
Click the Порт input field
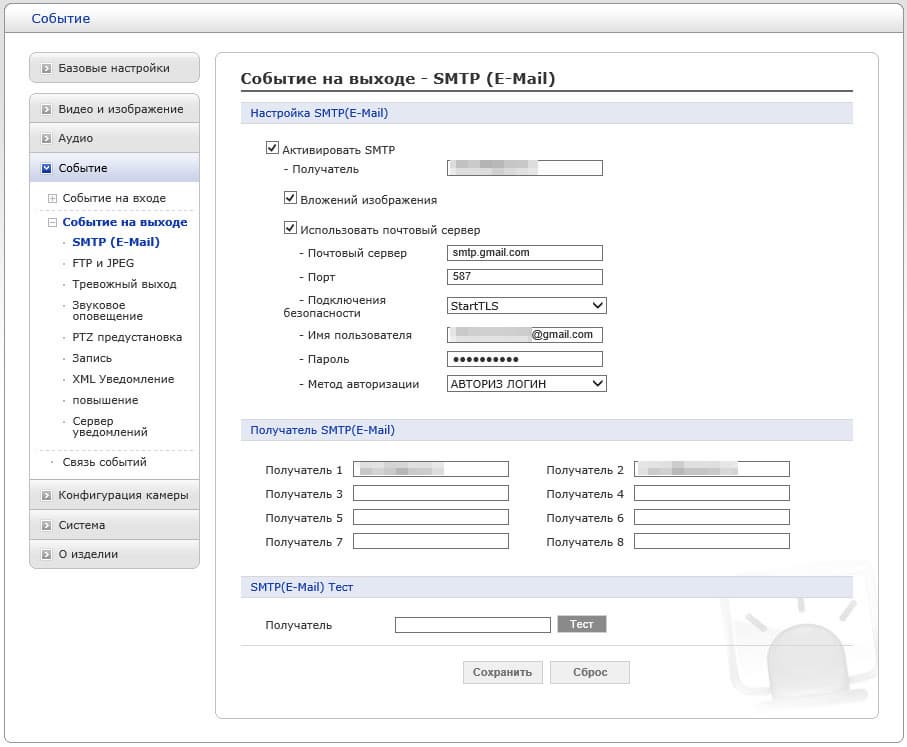(x=525, y=277)
